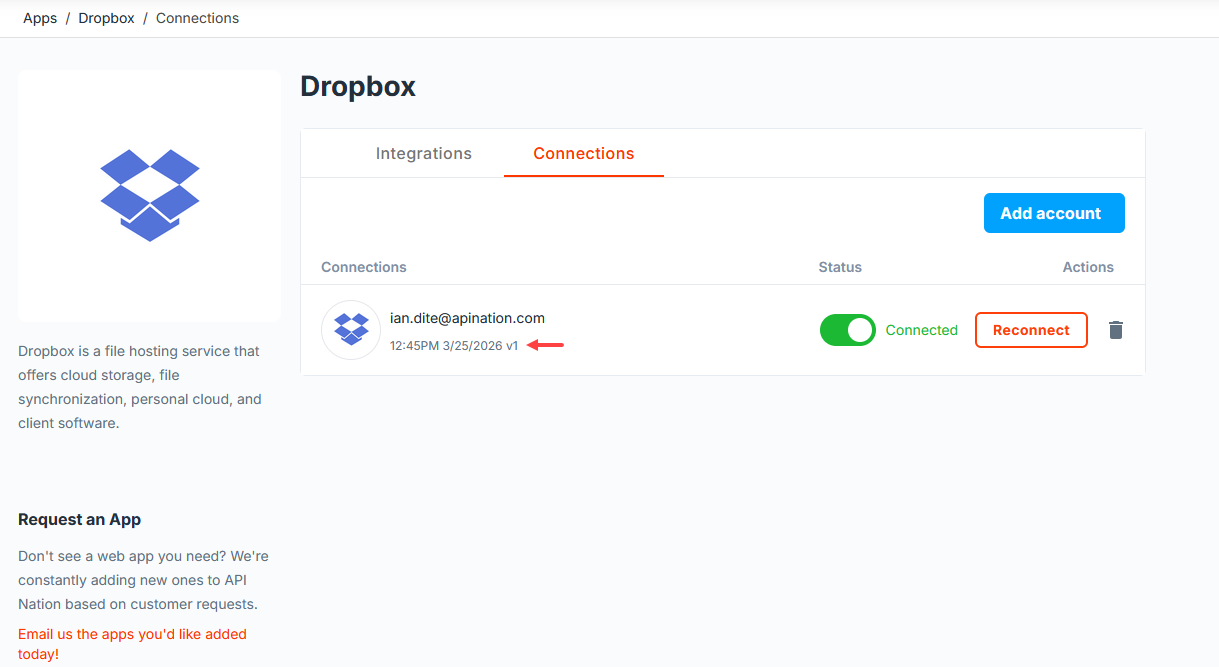Toggle the Connected status switch off
The height and width of the screenshot is (667, 1219).
847,330
